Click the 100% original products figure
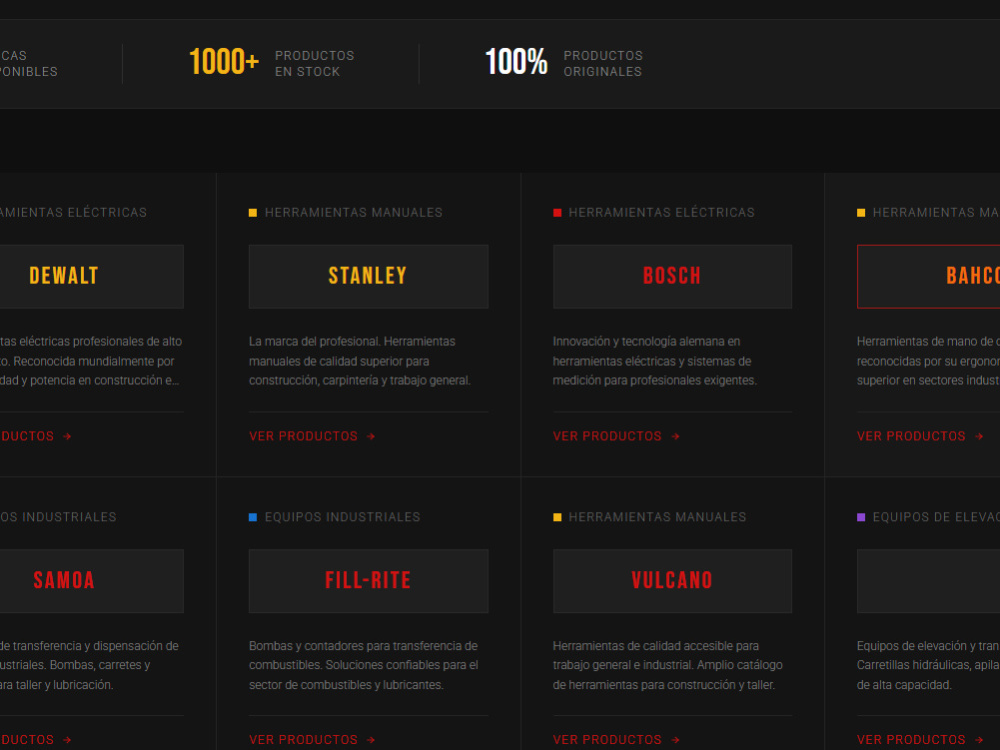 516,62
